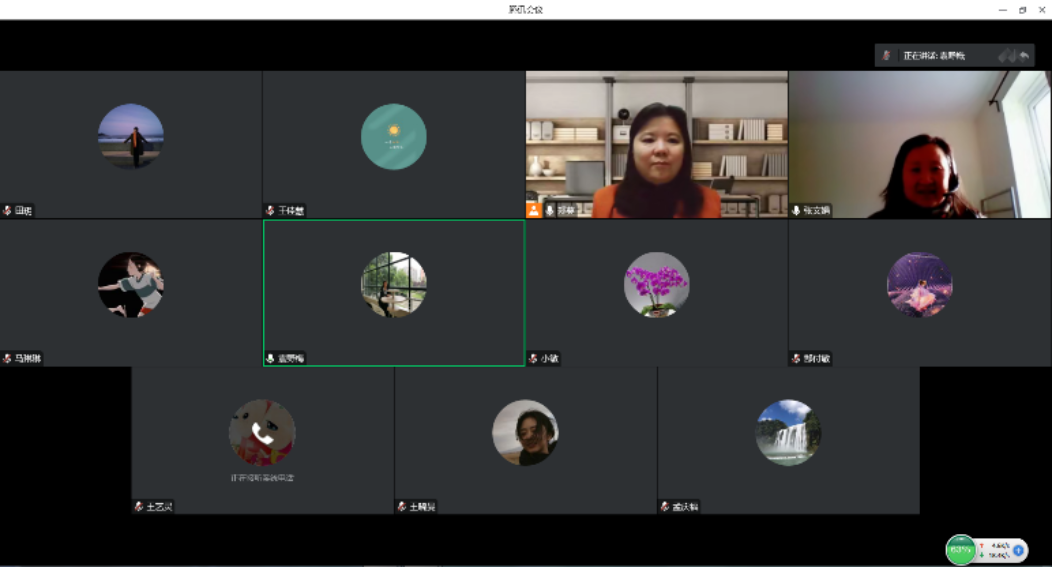Click the orange host badge on bookshelf video tile
The image size is (1052, 567).
[534, 210]
